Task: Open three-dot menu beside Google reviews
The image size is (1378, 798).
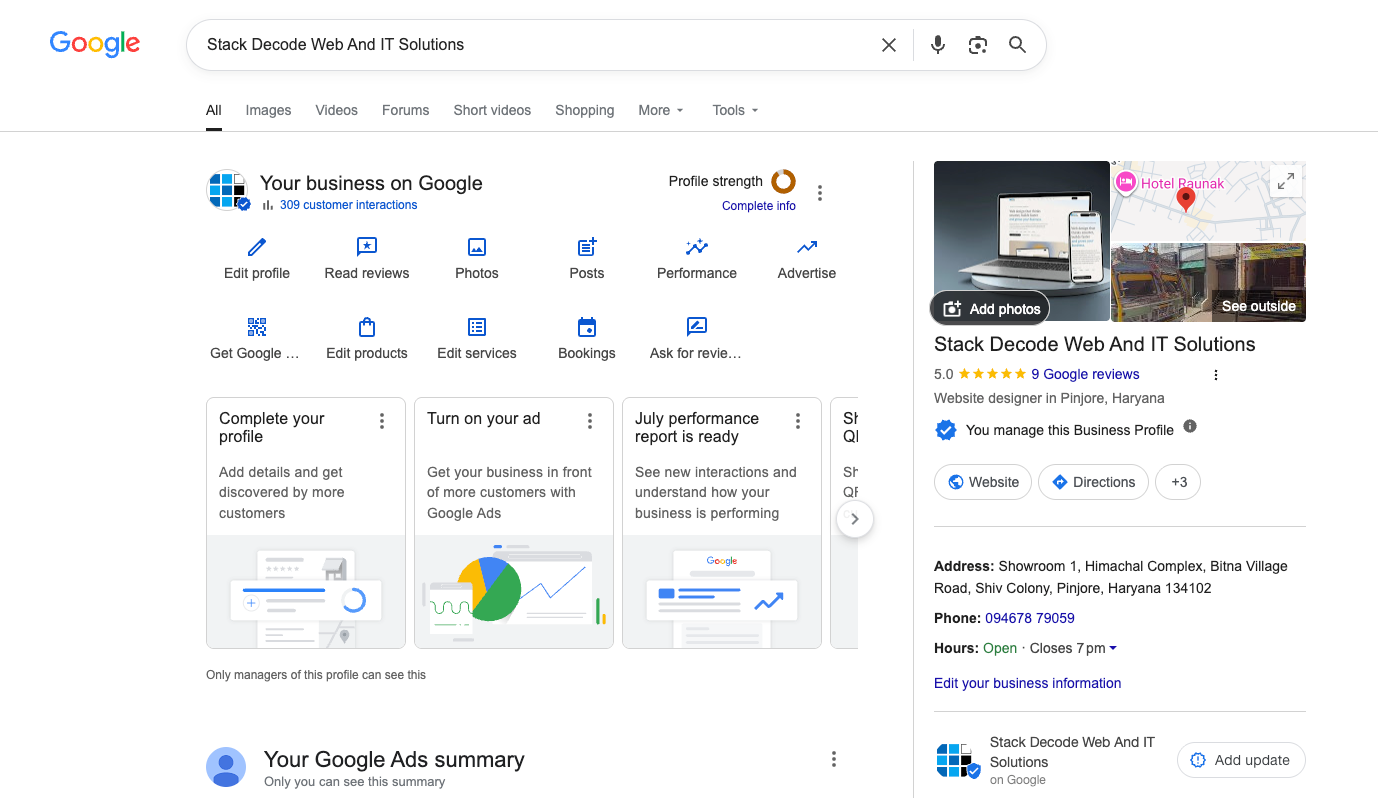Action: click(1216, 375)
